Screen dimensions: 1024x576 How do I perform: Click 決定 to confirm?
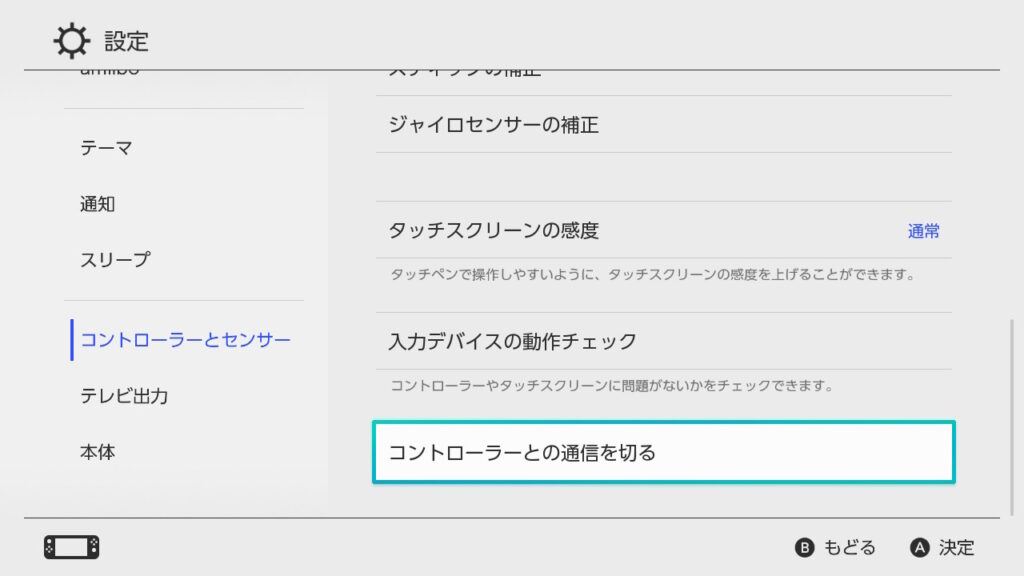pos(957,547)
